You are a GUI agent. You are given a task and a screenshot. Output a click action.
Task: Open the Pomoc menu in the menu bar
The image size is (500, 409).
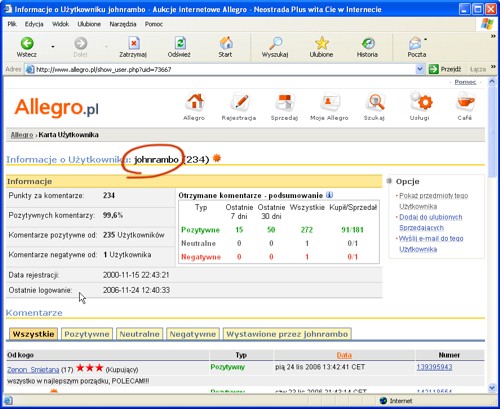pos(154,24)
